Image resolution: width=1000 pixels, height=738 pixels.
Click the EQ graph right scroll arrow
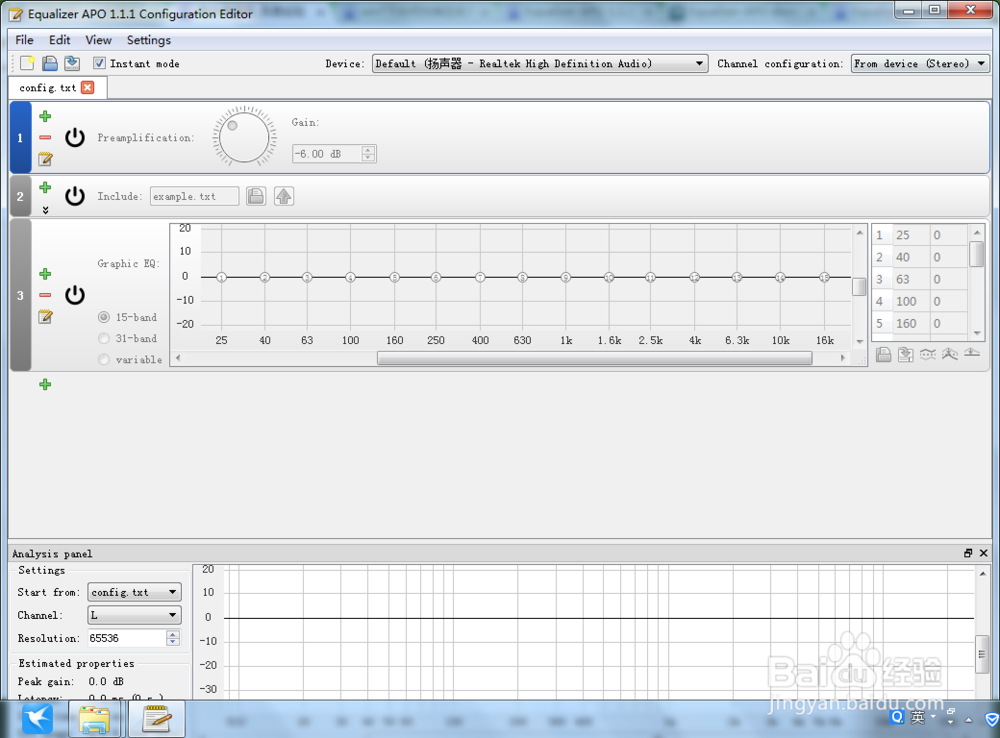pos(843,358)
